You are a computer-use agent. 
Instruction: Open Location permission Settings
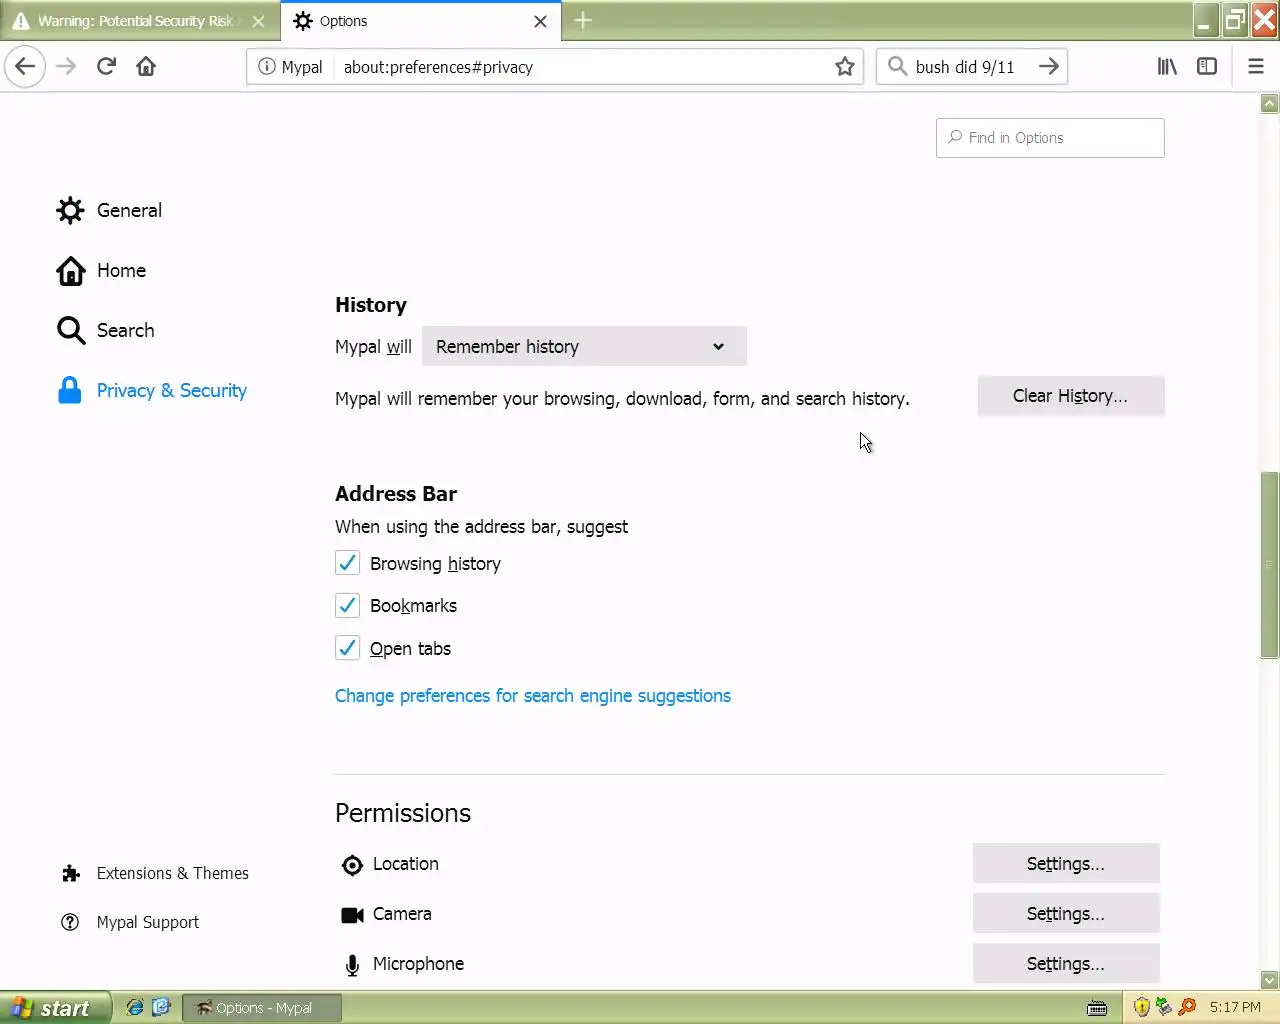(1066, 864)
